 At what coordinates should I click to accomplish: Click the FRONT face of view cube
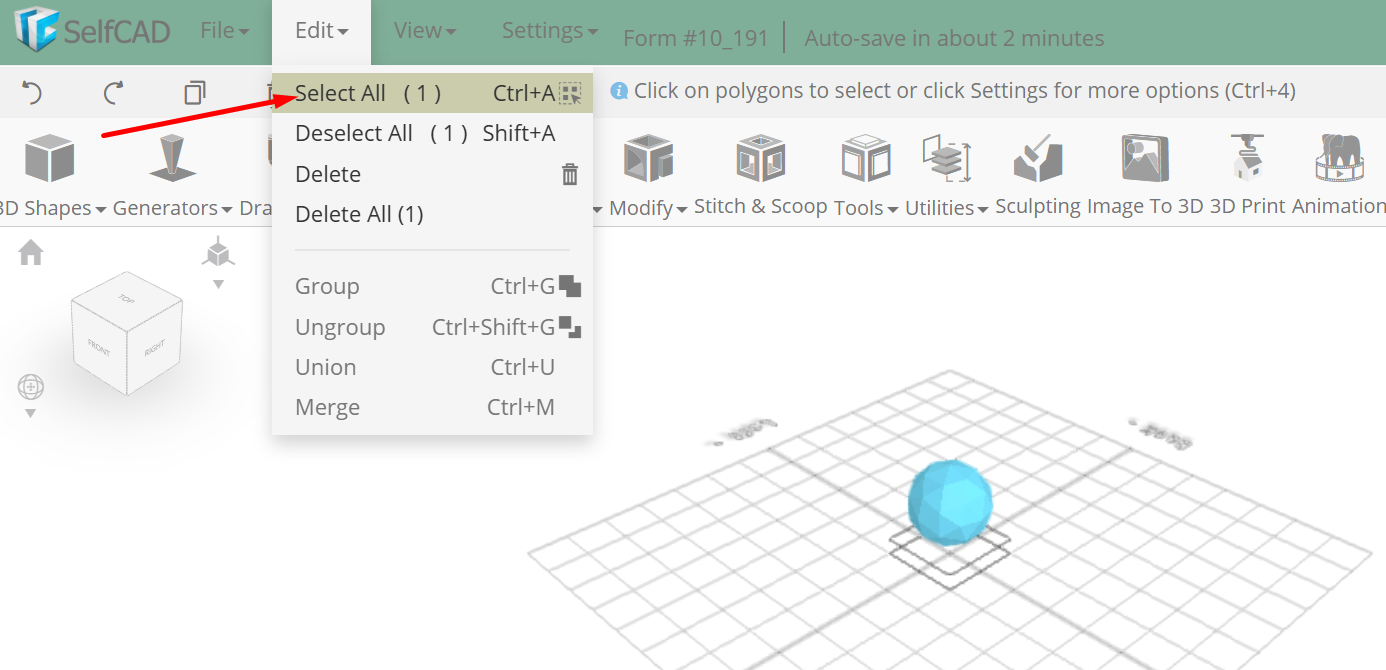click(99, 349)
